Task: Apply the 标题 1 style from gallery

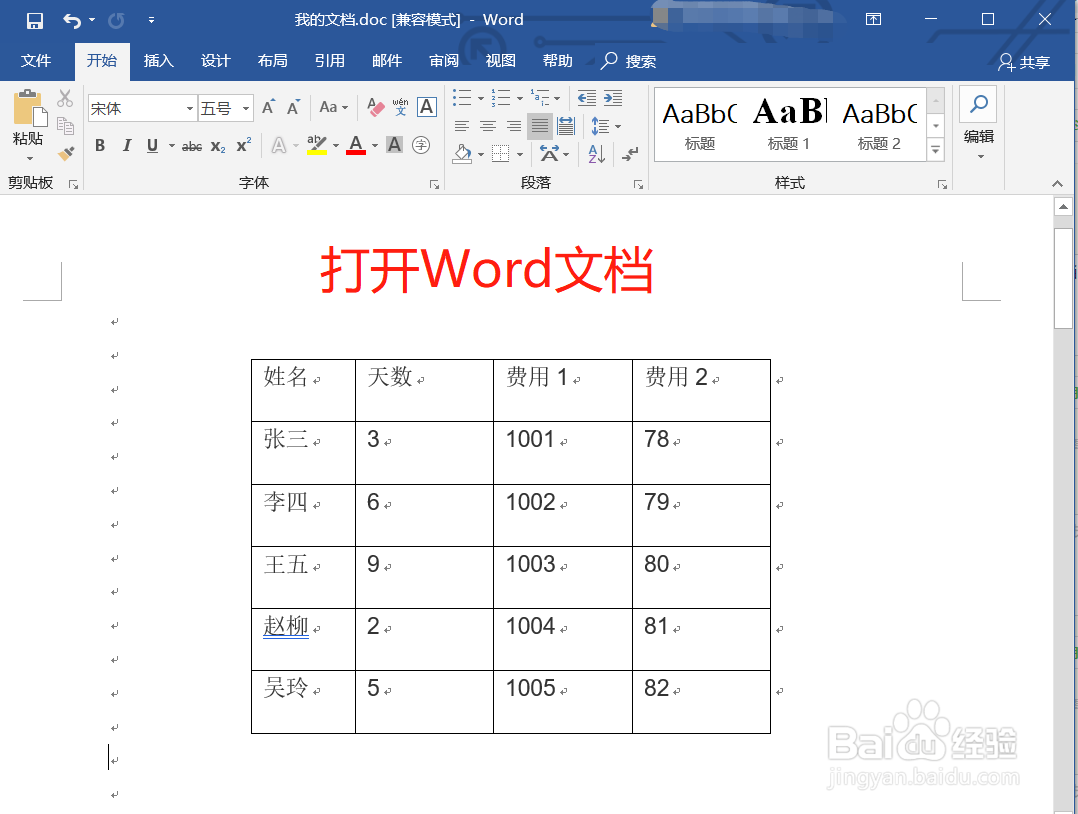Action: click(788, 120)
